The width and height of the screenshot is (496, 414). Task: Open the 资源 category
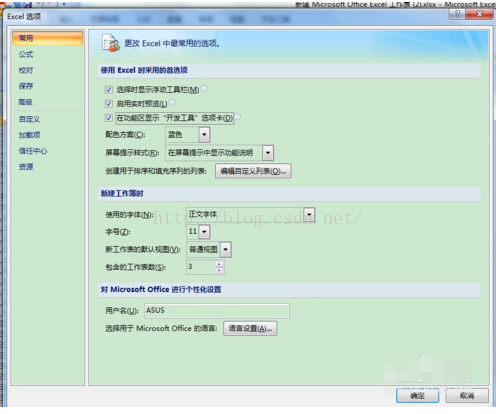point(26,166)
